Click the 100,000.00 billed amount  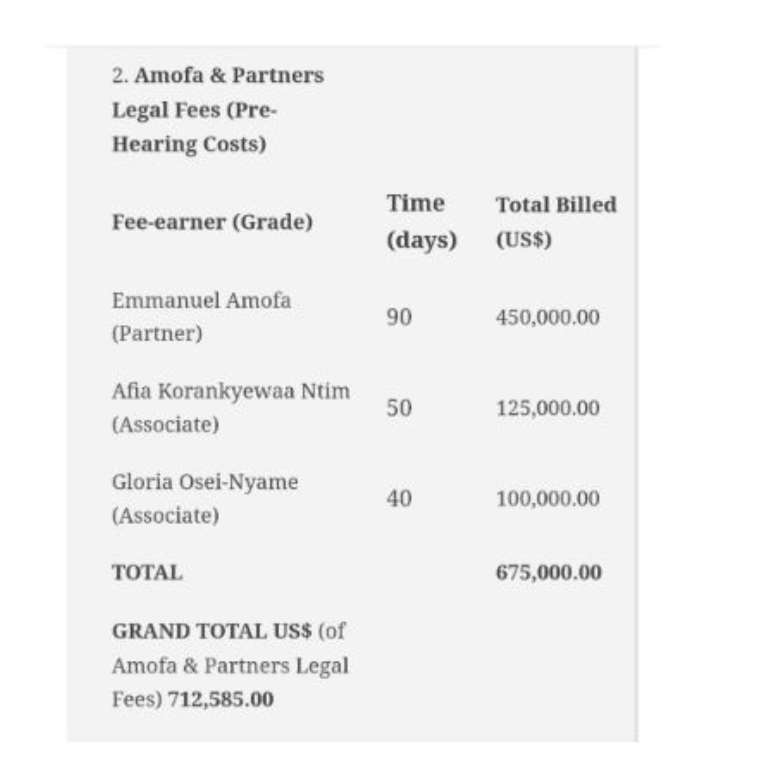(547, 499)
